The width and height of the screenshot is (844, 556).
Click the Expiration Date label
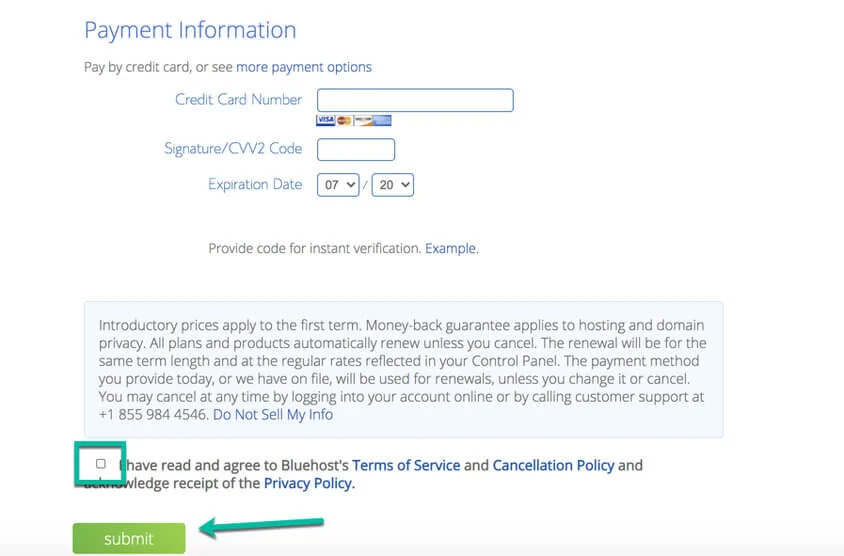255,184
